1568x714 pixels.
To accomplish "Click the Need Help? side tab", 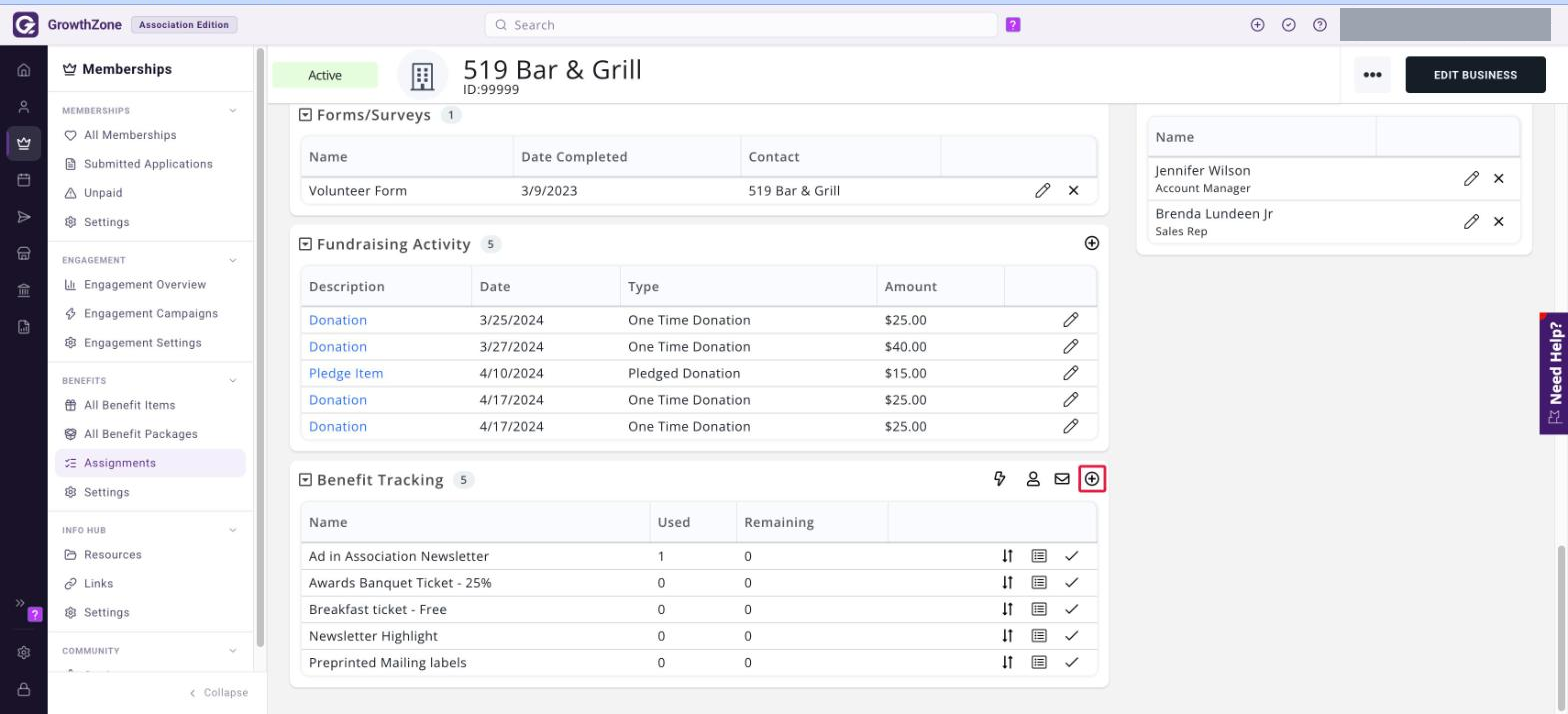I will coord(1554,373).
